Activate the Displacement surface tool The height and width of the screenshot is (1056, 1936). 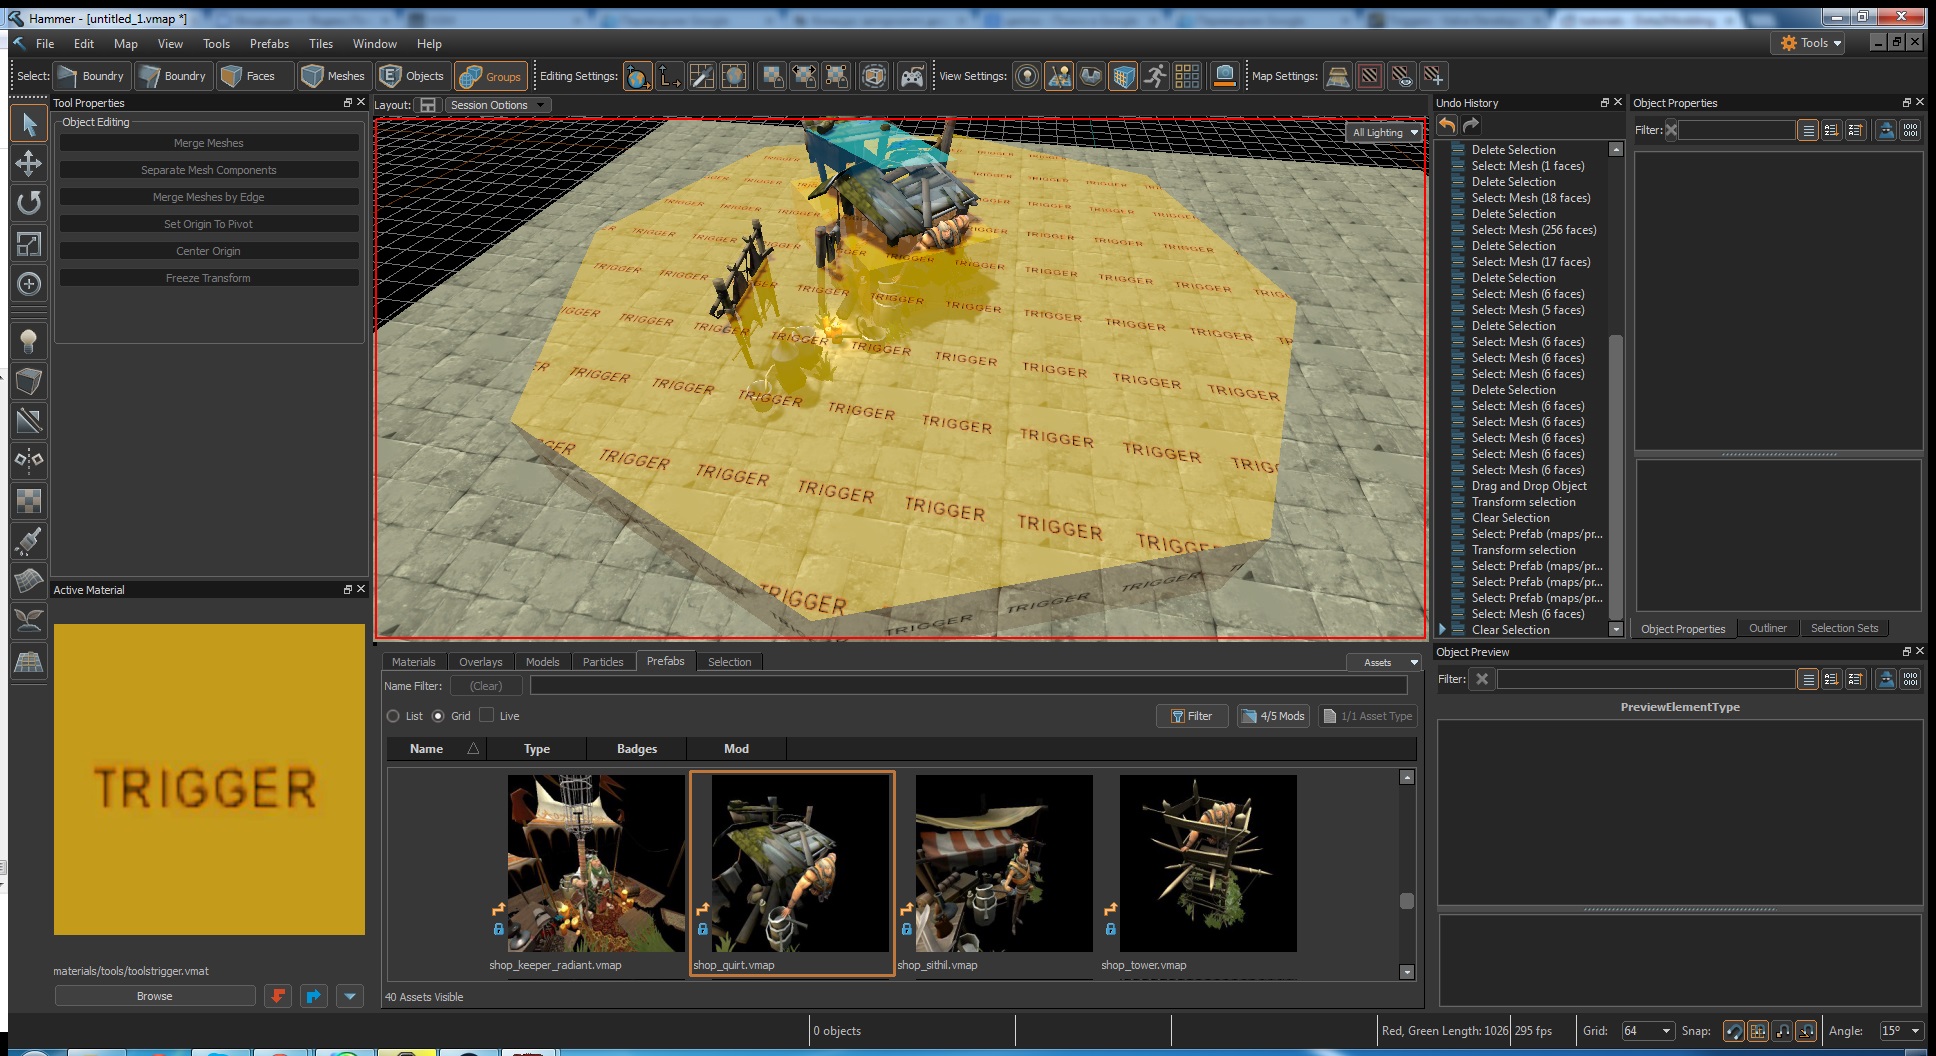(x=29, y=580)
